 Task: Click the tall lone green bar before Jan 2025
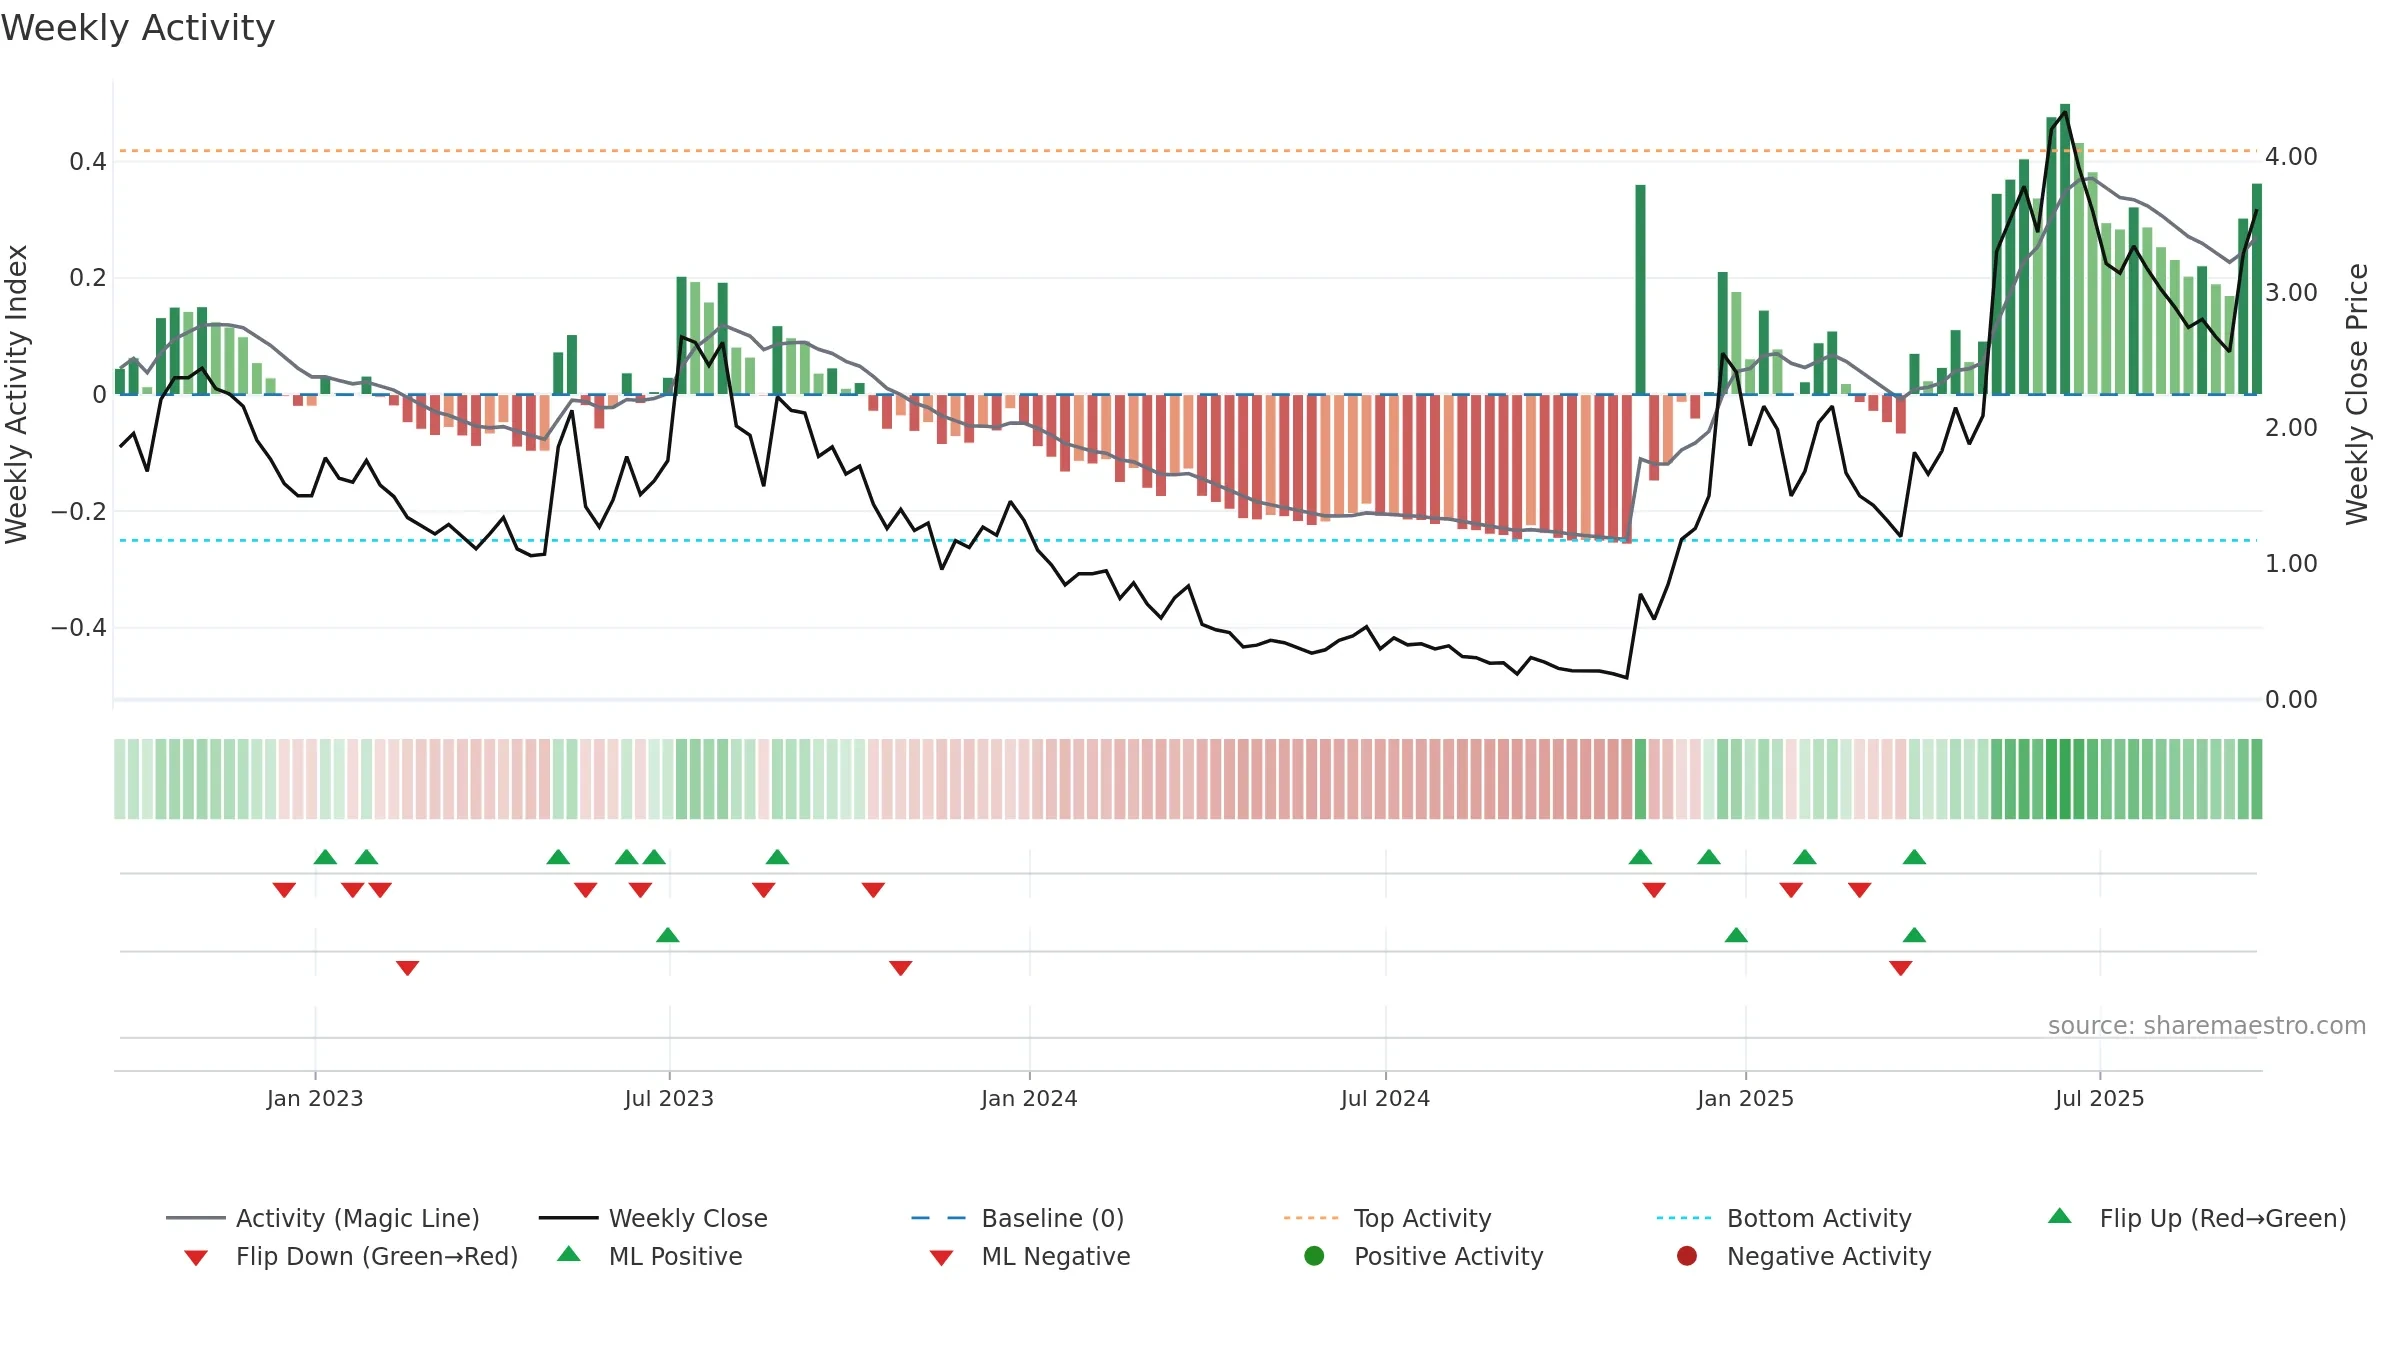[1640, 289]
